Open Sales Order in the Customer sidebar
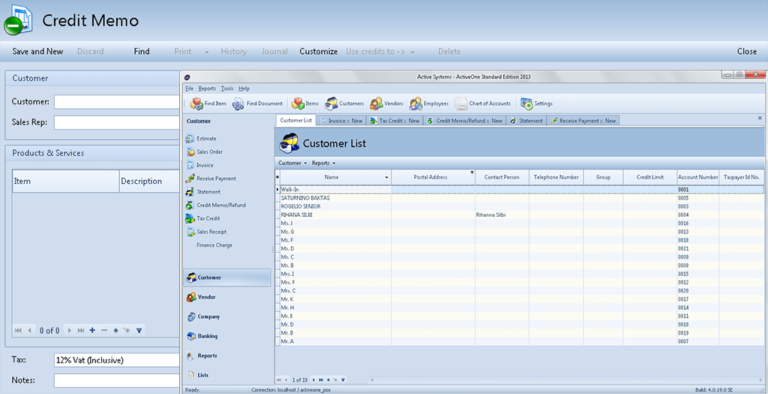This screenshot has height=394, width=768. [204, 152]
